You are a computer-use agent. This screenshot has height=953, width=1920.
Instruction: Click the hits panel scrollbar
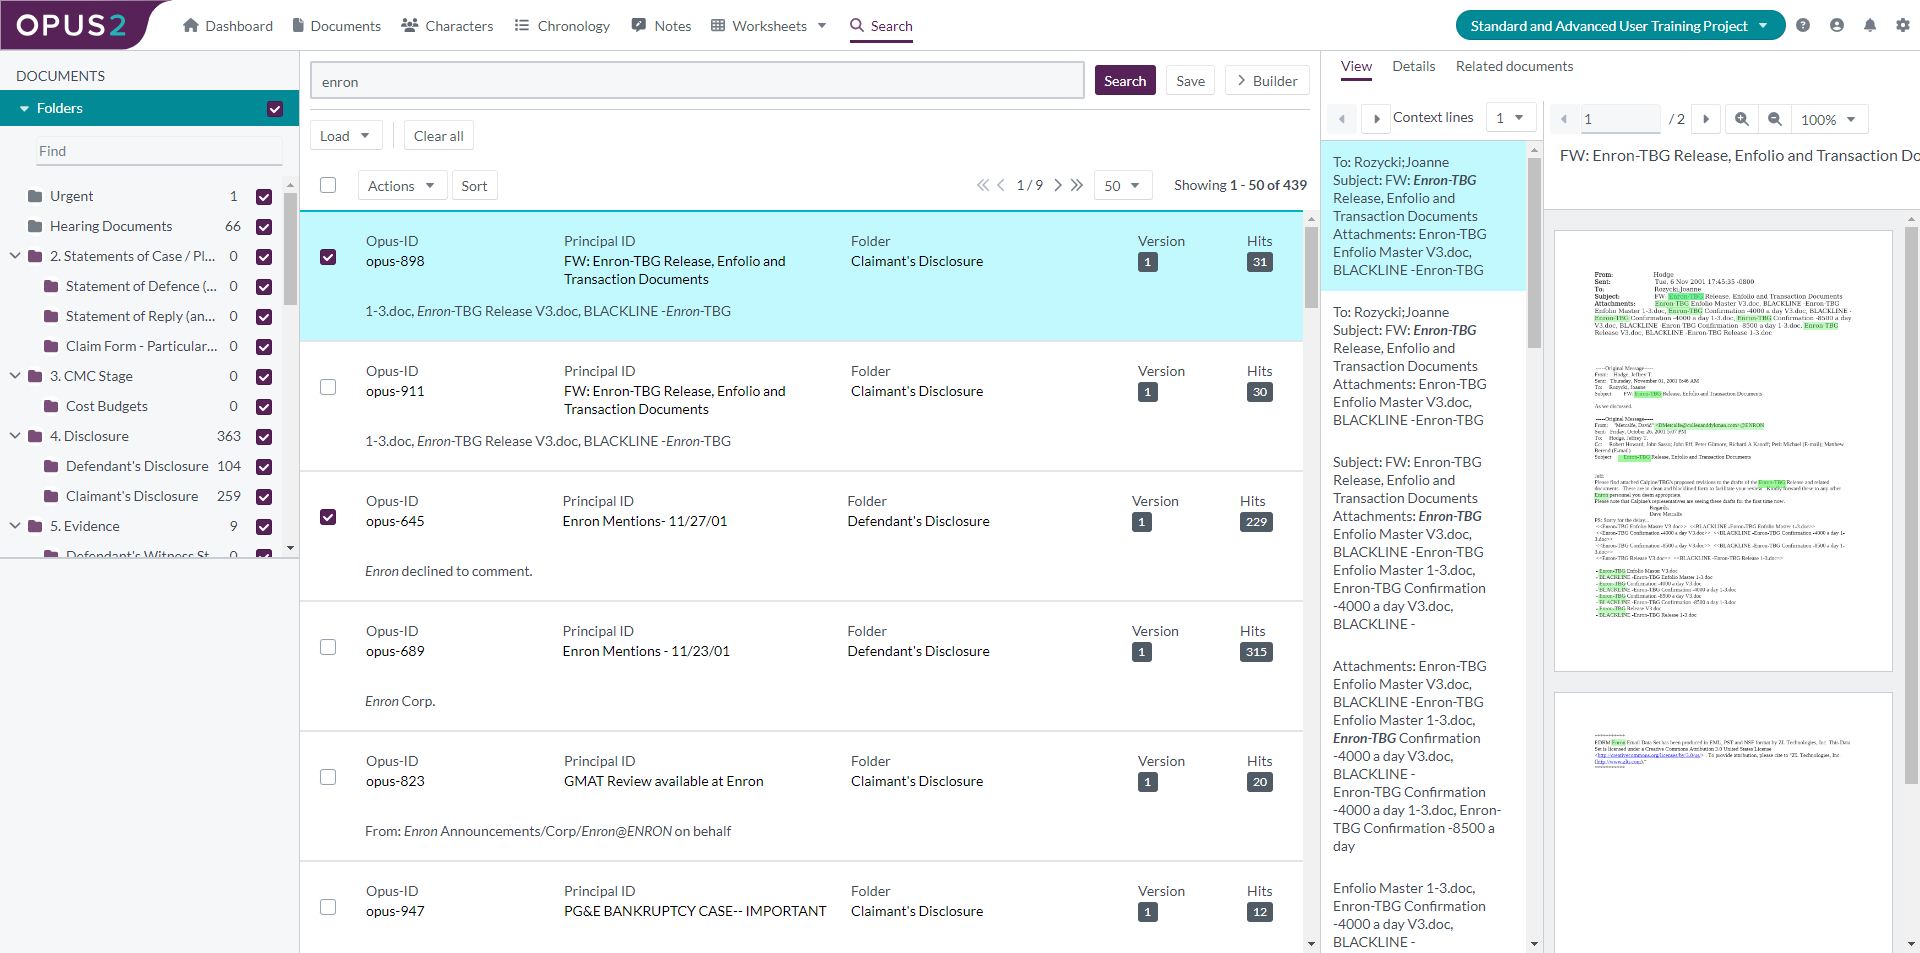click(x=1534, y=253)
